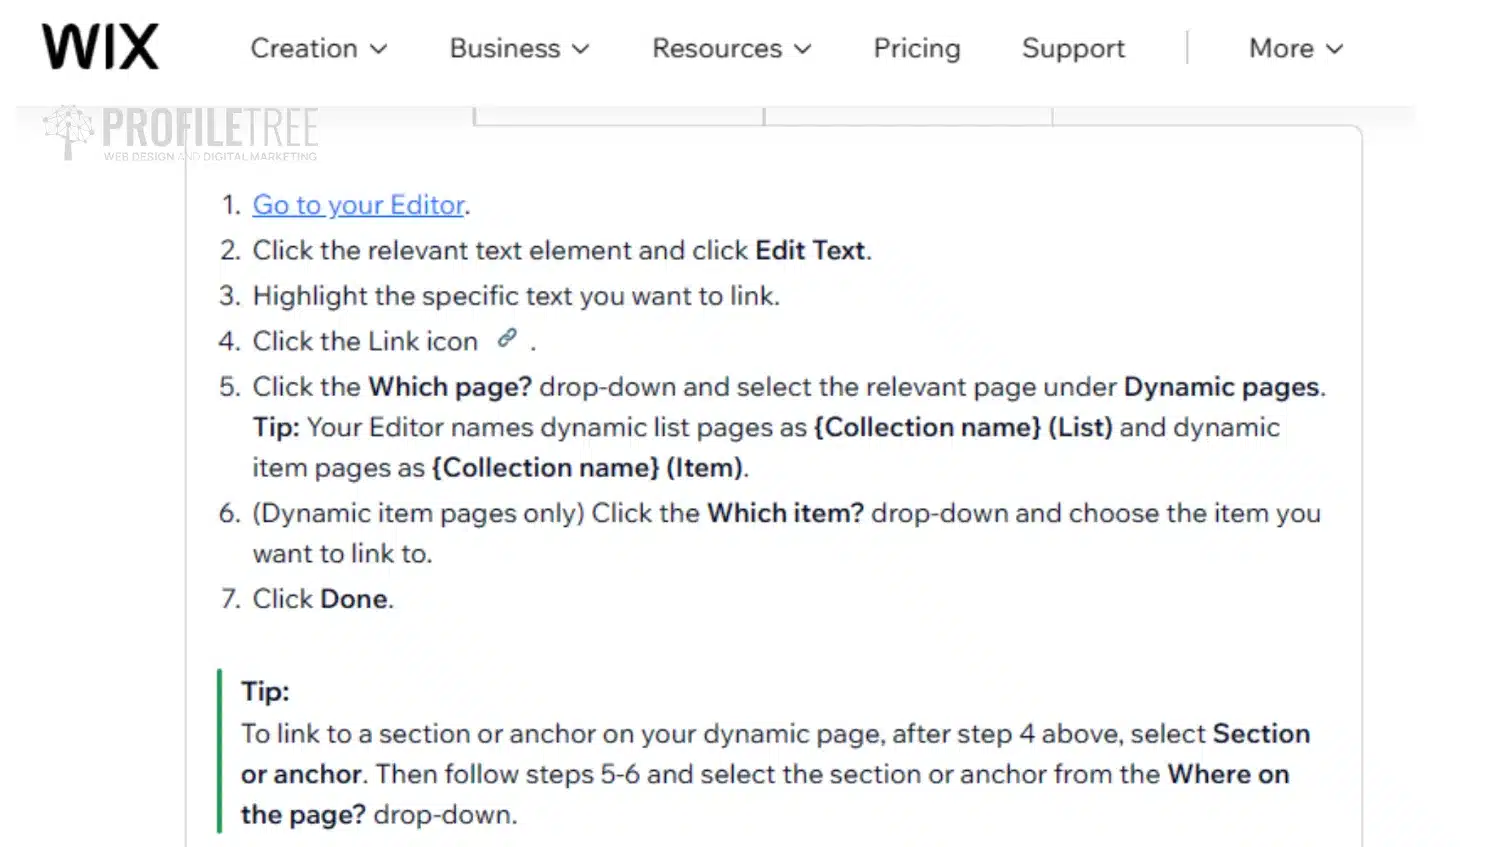Open the Pricing menu item
The height and width of the screenshot is (847, 1500).
point(916,48)
